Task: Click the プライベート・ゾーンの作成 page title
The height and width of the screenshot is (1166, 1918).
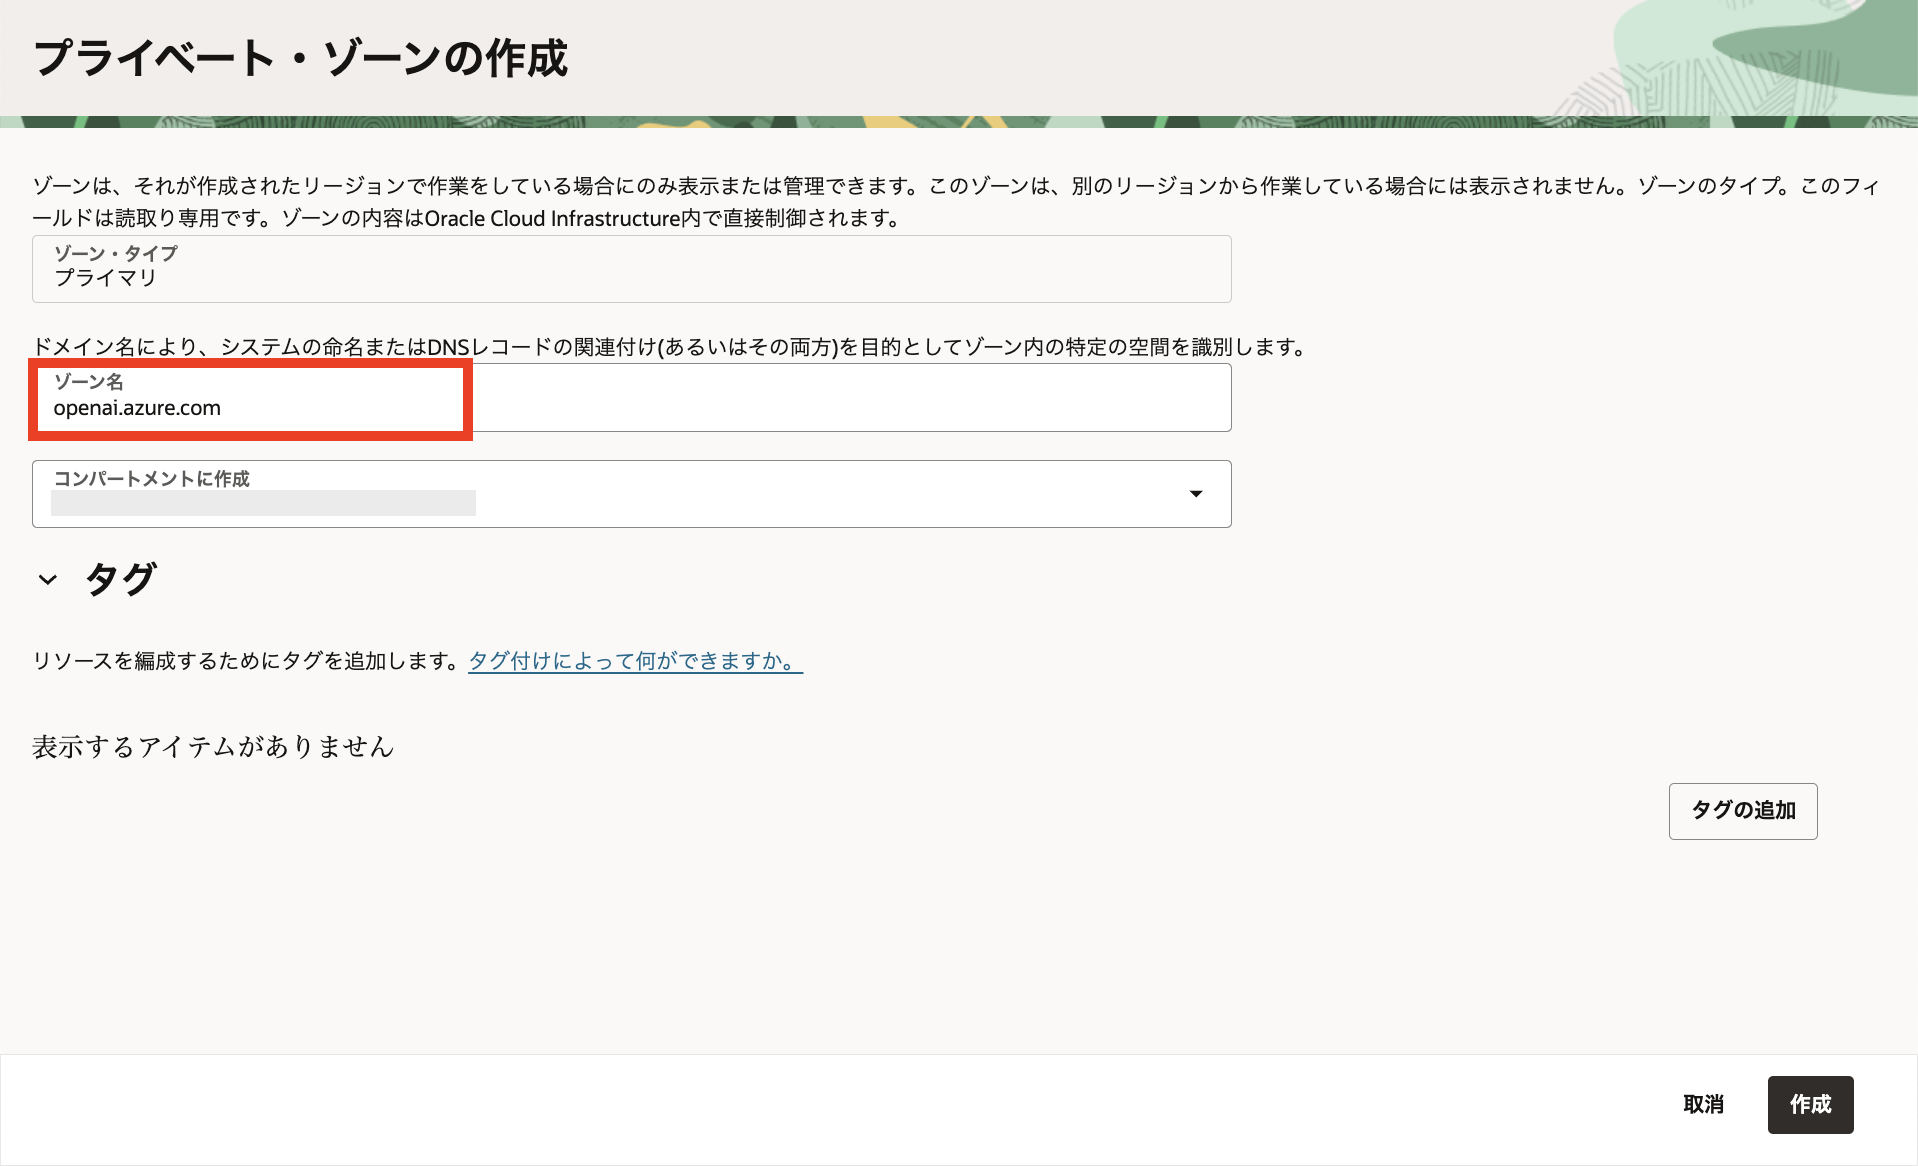Action: (300, 58)
